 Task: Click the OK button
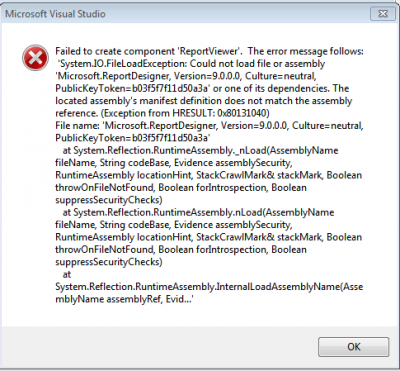pyautogui.click(x=353, y=347)
